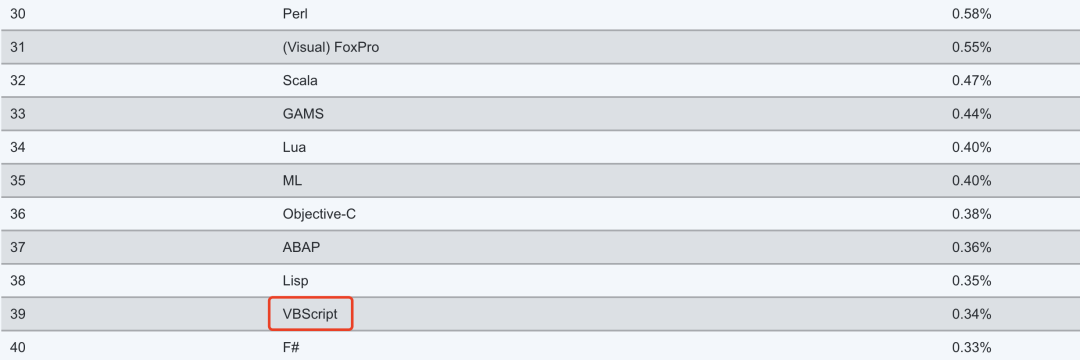Select the Lua language name

(294, 147)
